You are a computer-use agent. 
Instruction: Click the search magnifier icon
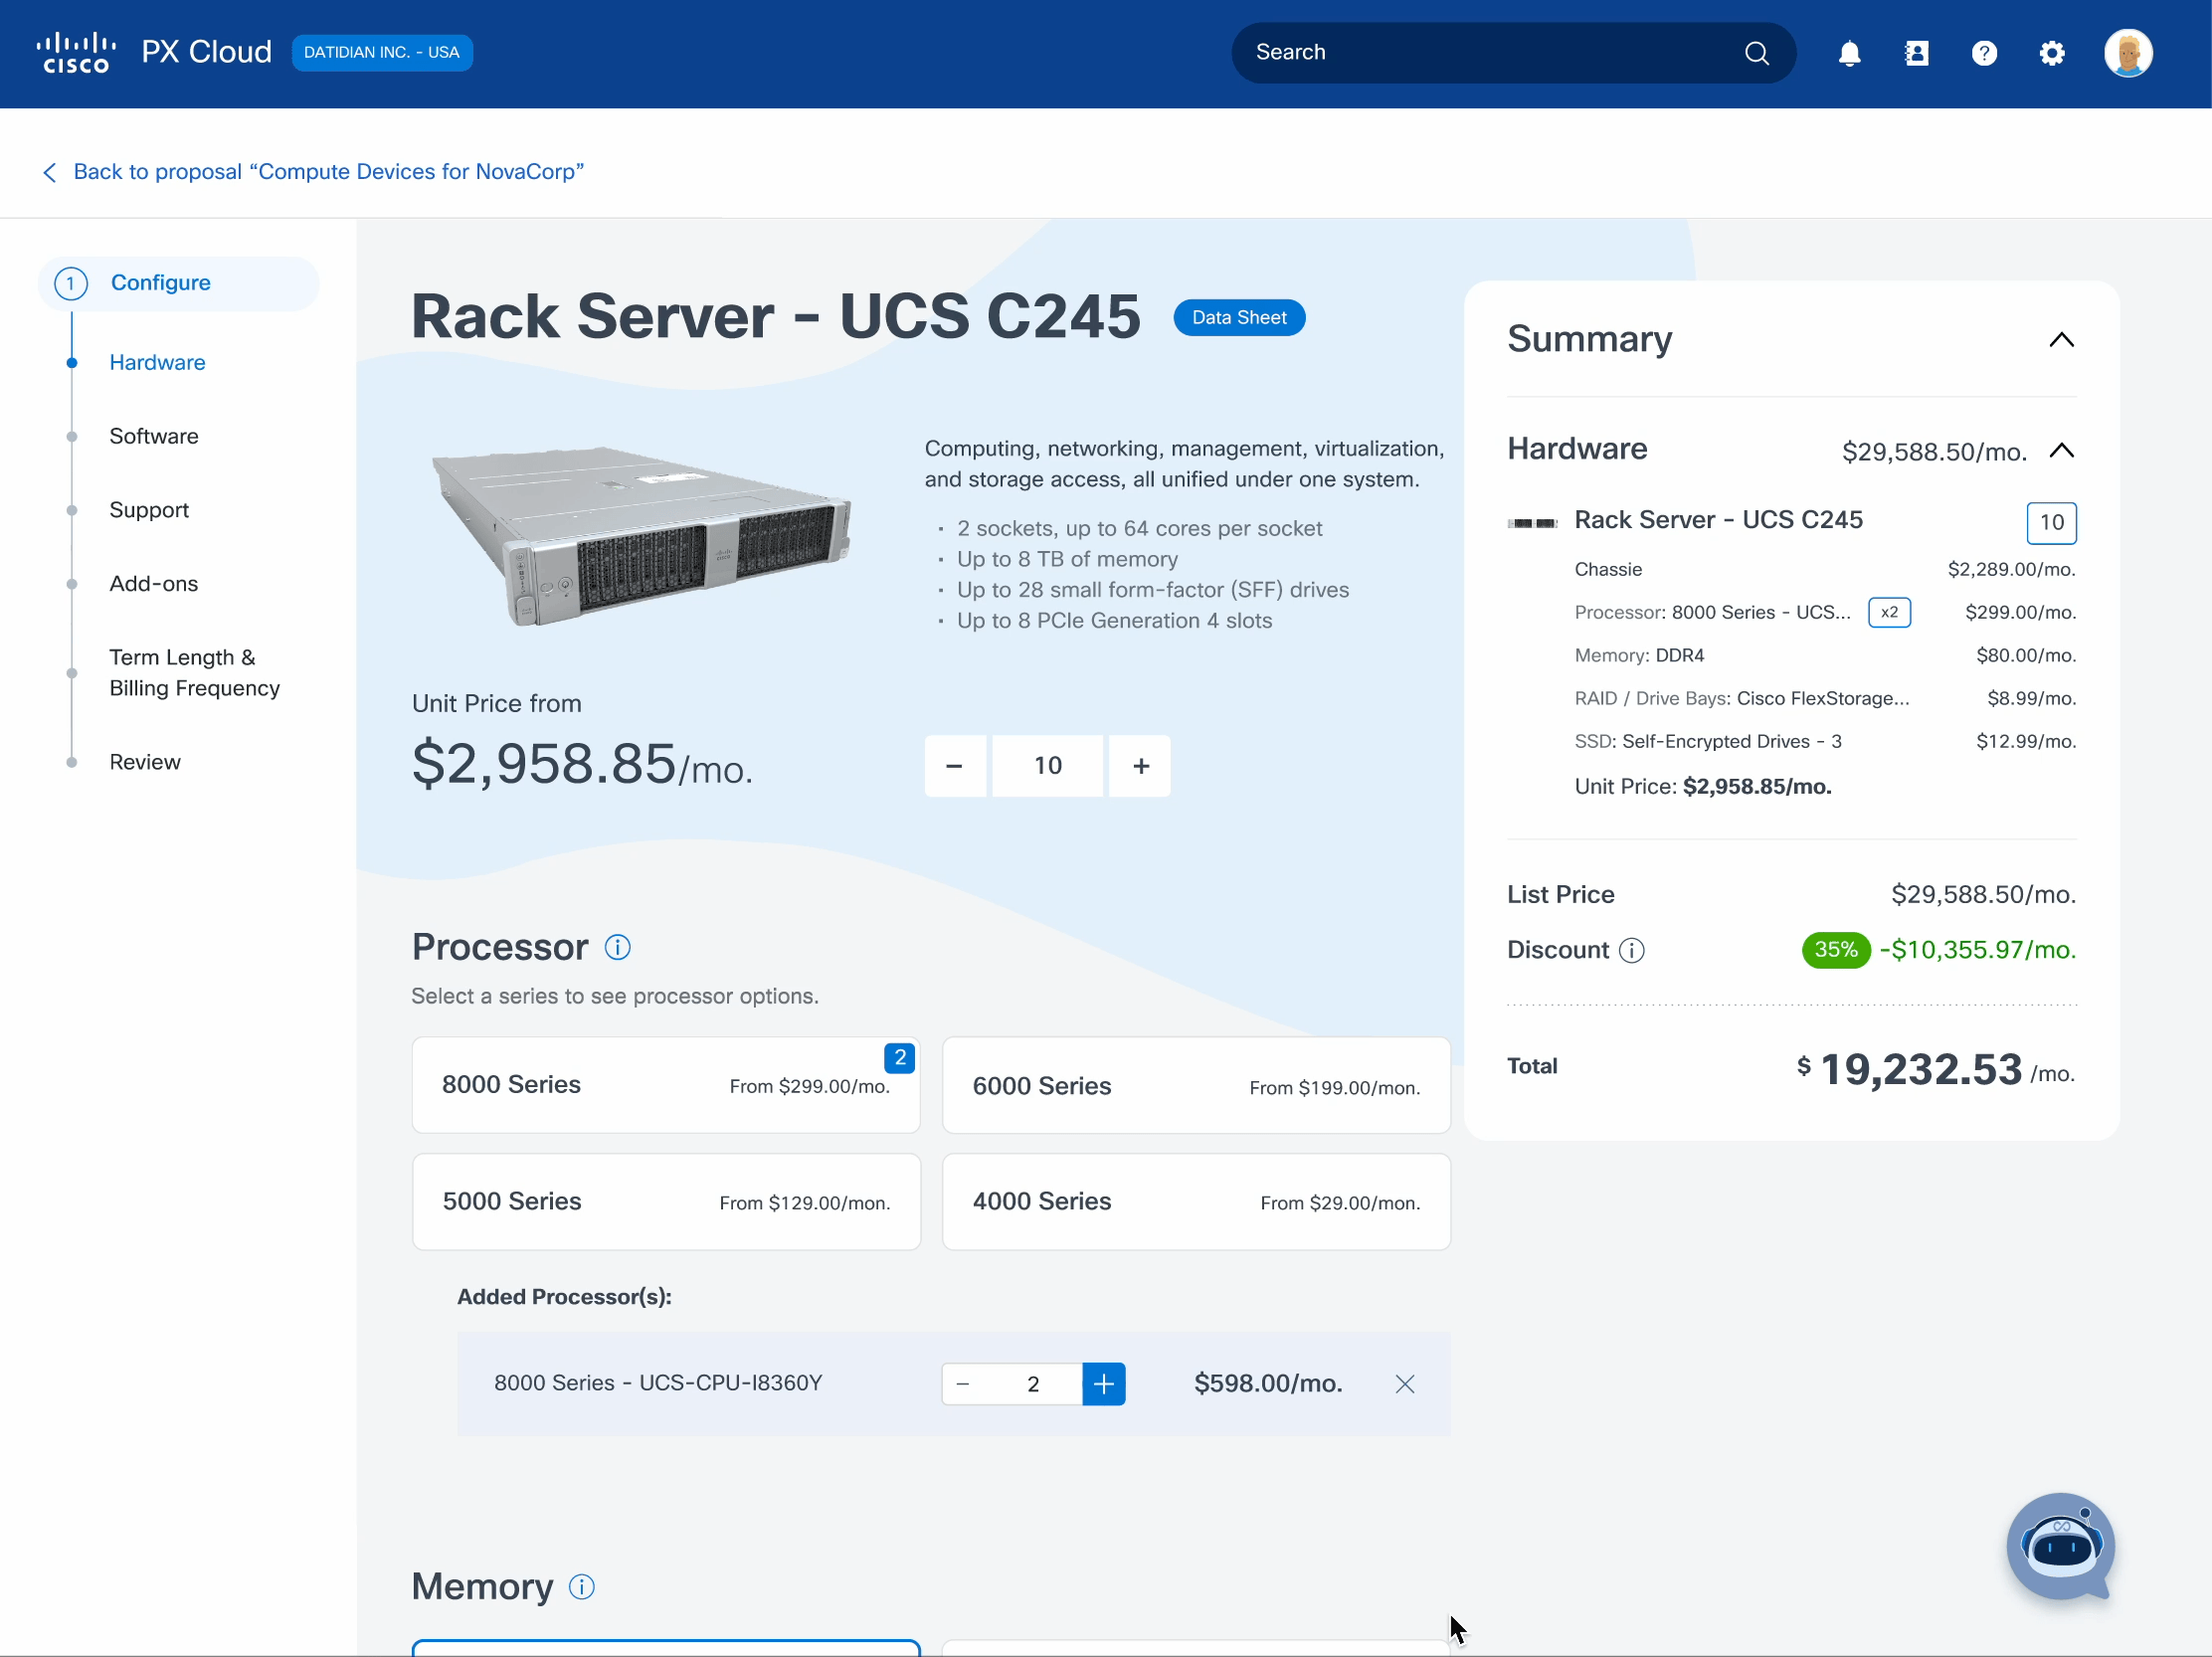[x=1756, y=53]
